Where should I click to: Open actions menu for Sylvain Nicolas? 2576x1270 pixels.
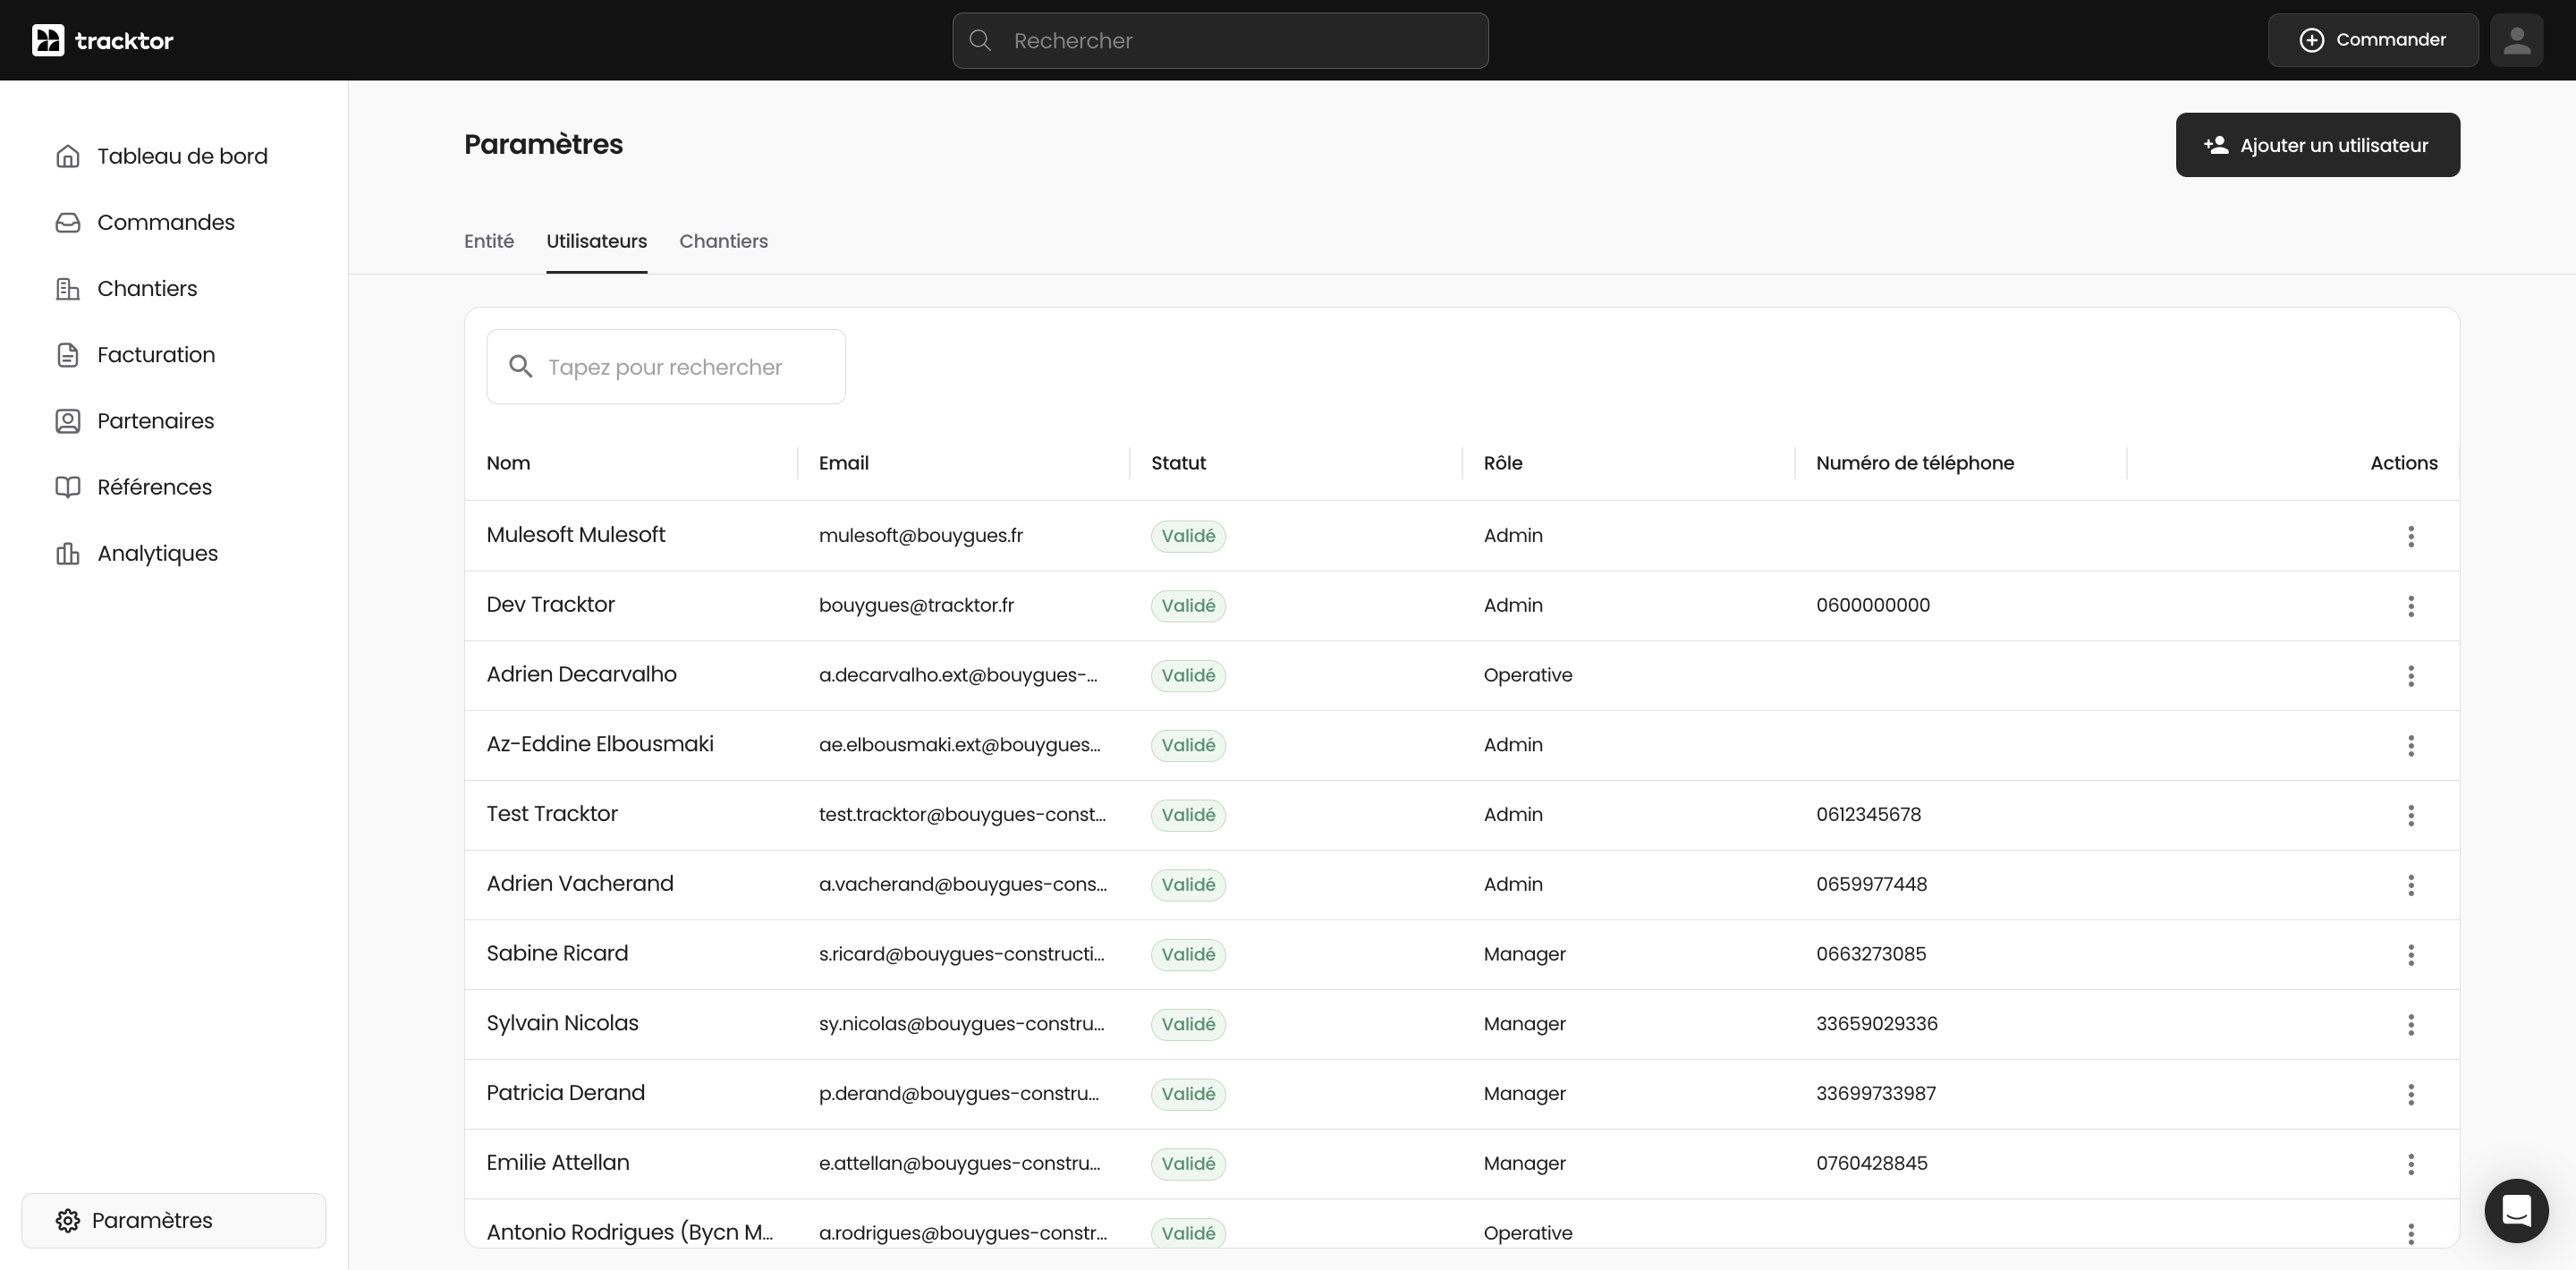[x=2411, y=1024]
